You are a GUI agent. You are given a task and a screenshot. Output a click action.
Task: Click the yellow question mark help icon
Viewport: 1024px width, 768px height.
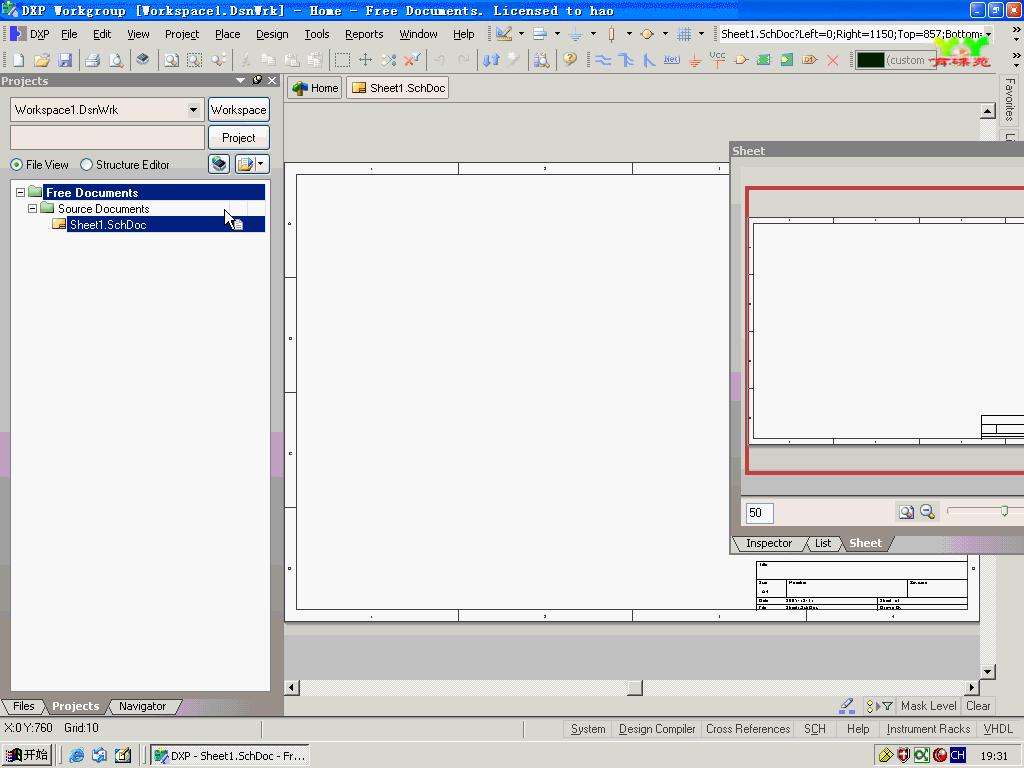[x=570, y=60]
